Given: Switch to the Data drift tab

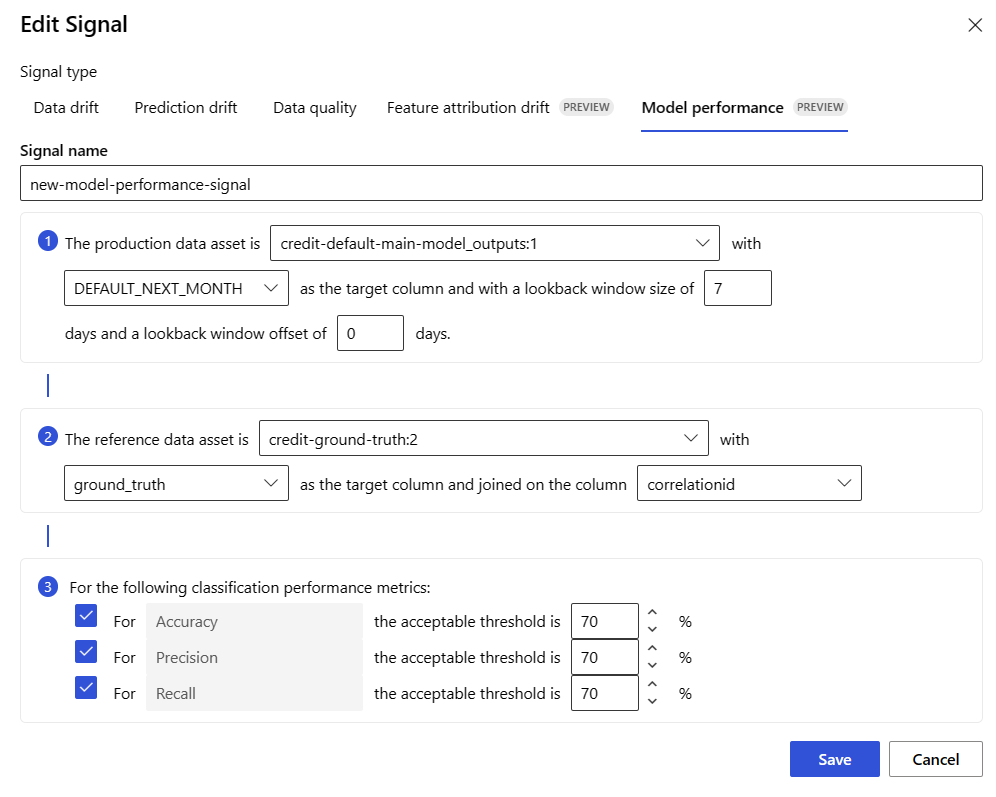Looking at the screenshot, I should pyautogui.click(x=66, y=108).
